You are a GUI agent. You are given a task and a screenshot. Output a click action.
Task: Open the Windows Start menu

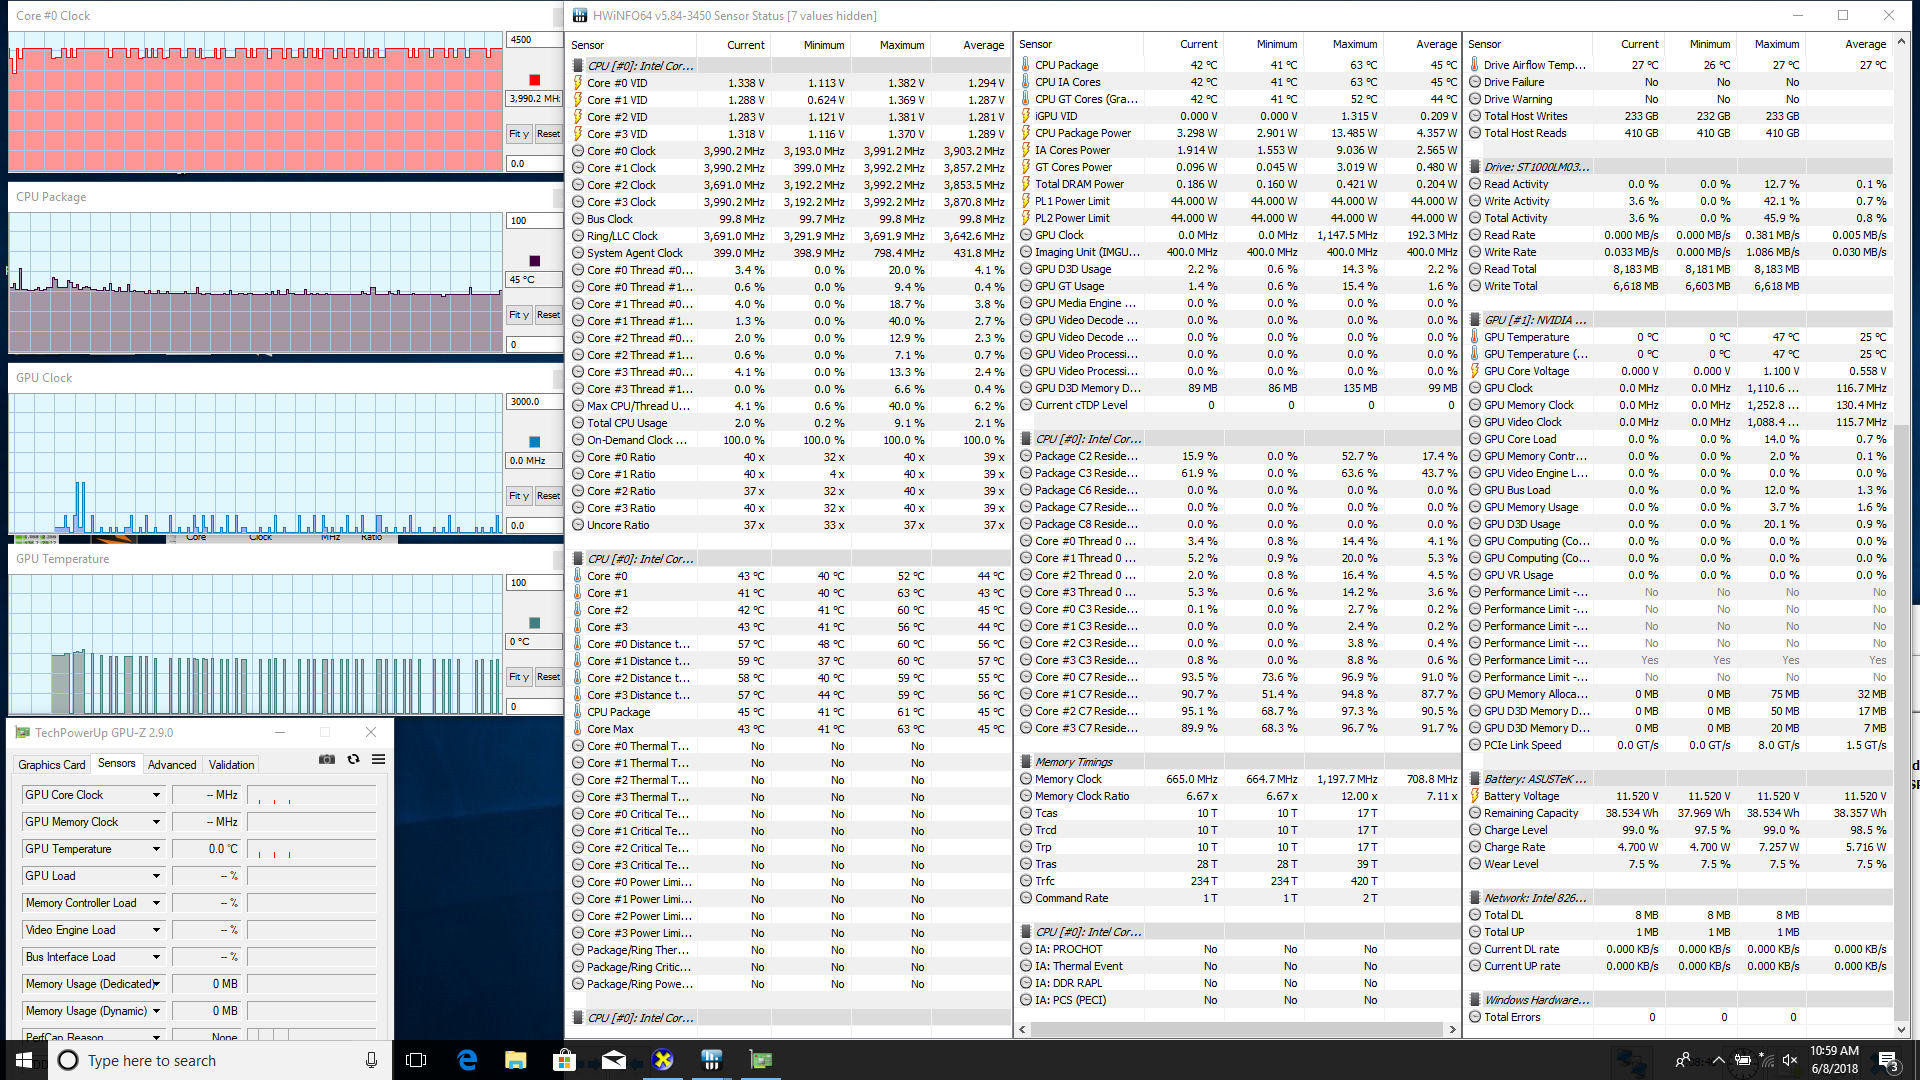[x=24, y=1060]
